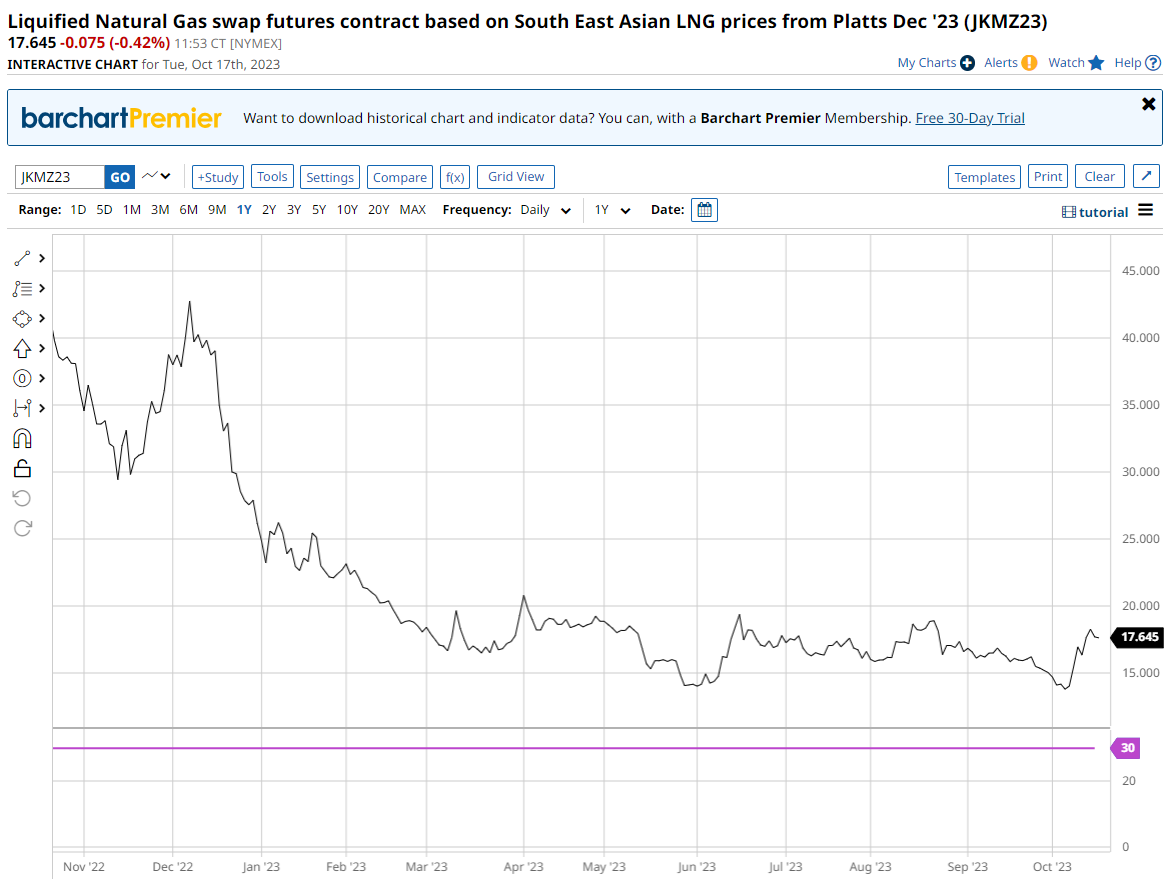Select the 6M range option
Screen dimensions: 1170x885
click(188, 210)
